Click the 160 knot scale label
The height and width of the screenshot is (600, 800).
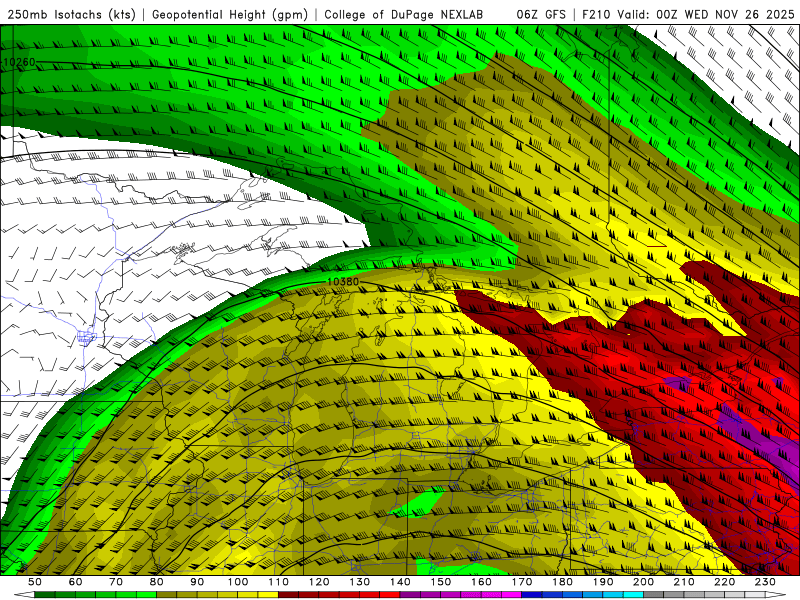pos(481,582)
